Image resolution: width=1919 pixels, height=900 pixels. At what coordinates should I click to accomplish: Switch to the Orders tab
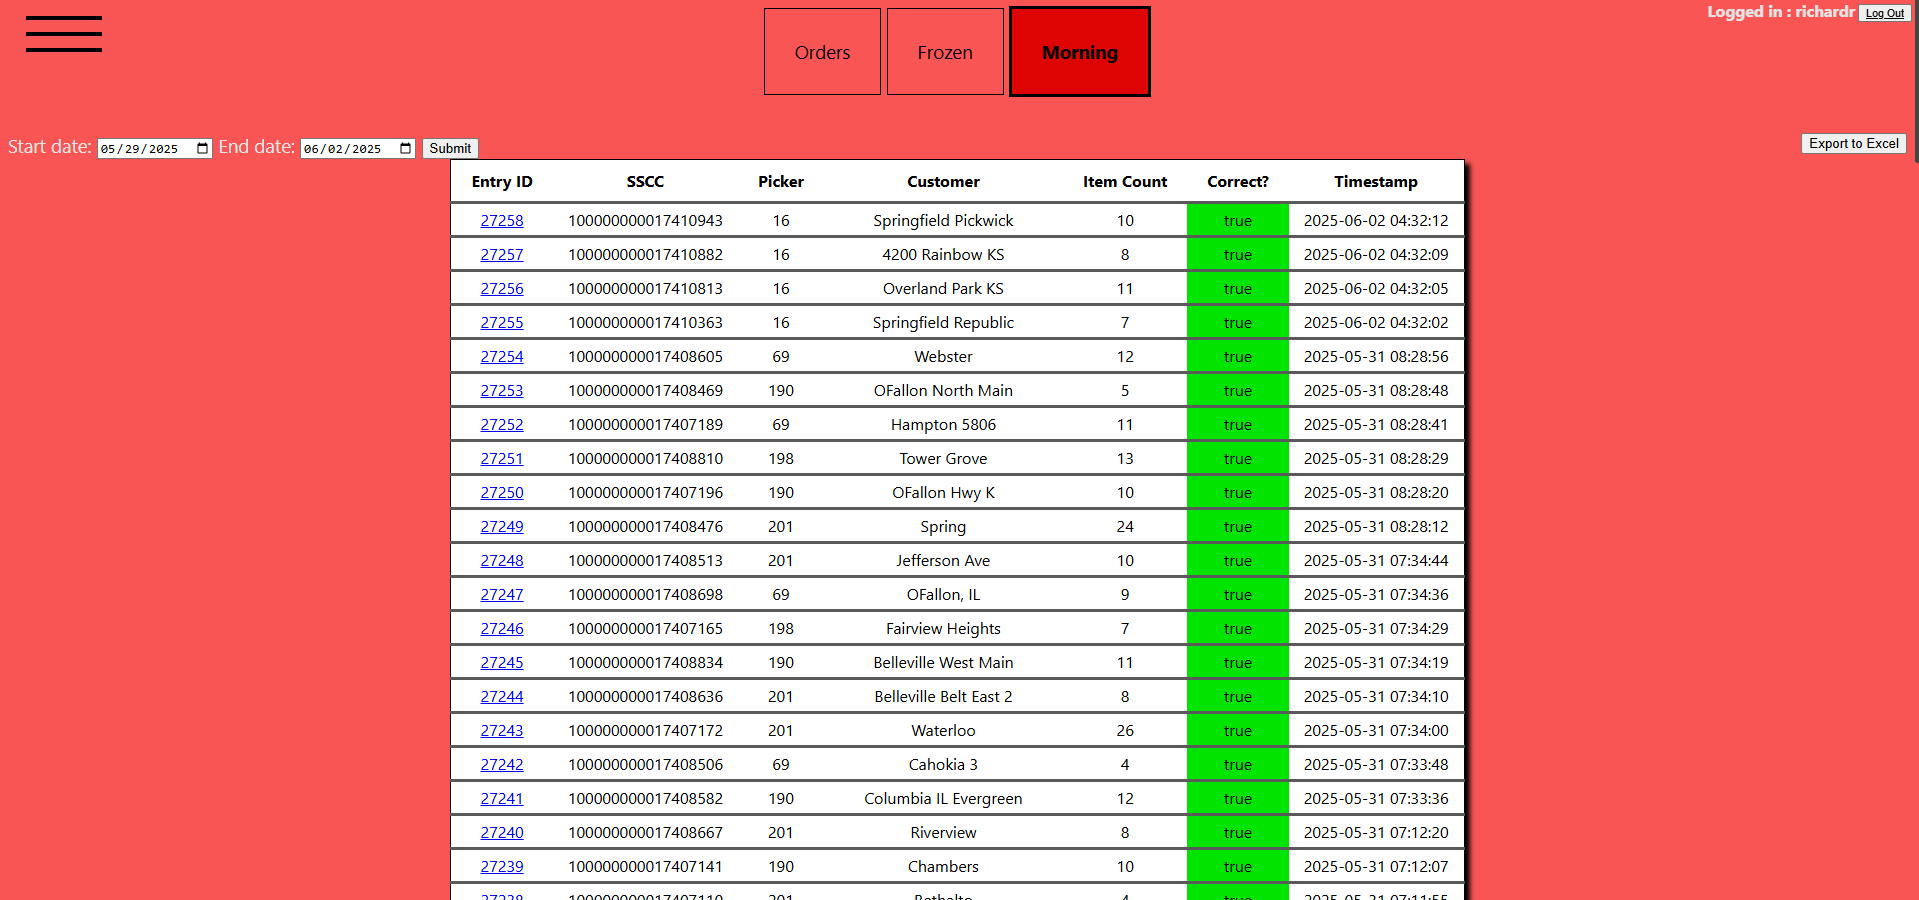(x=822, y=52)
